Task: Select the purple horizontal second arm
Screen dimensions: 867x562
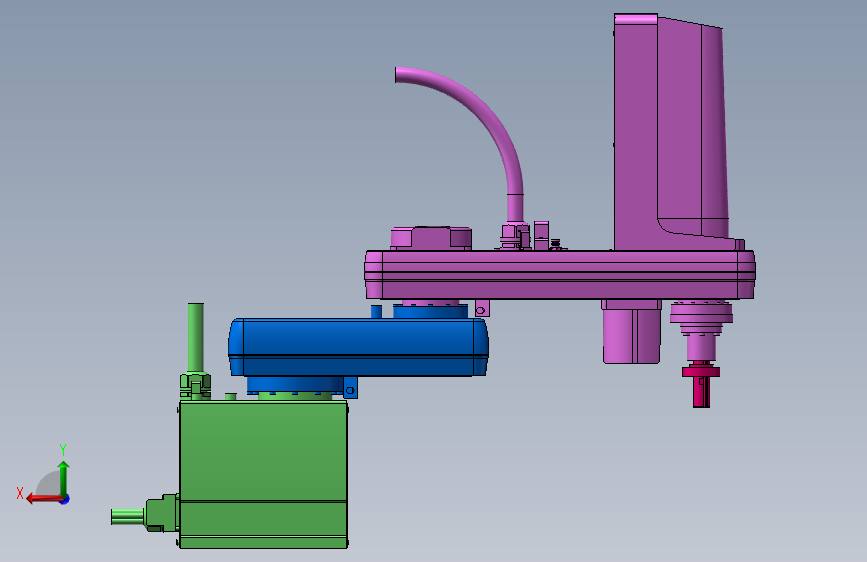Action: [x=560, y=274]
